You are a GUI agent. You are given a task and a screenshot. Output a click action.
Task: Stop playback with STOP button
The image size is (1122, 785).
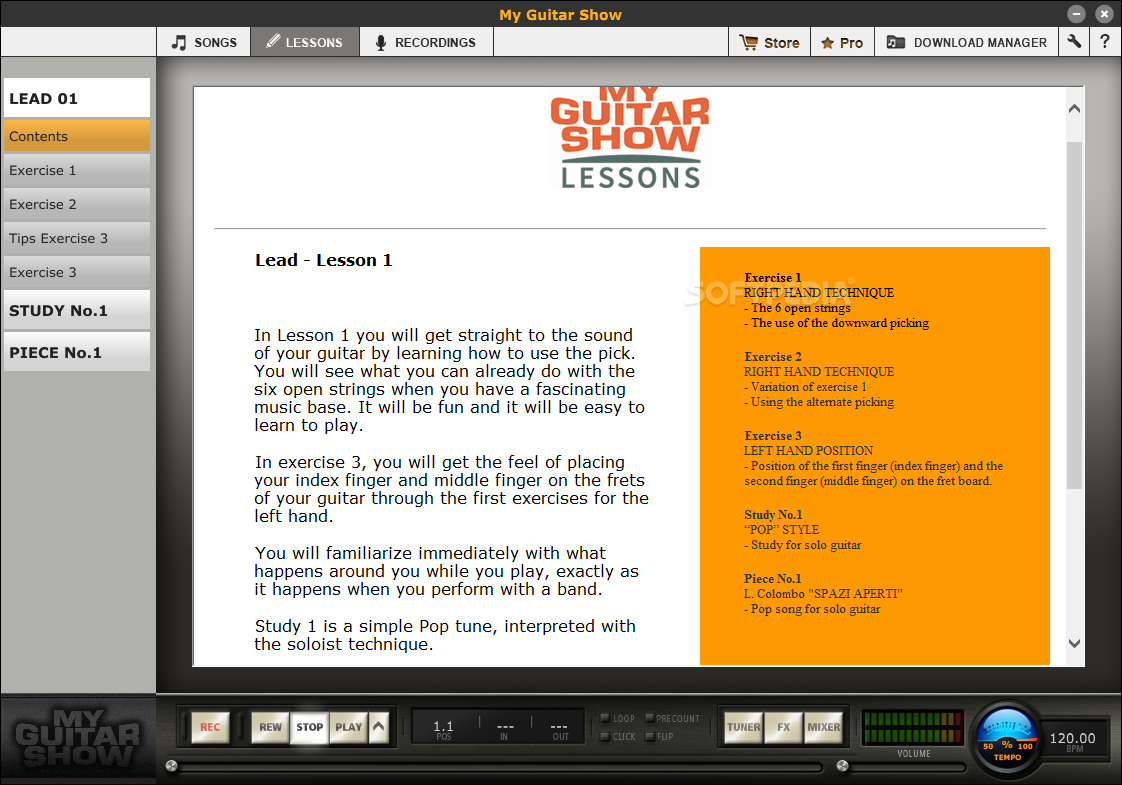point(309,727)
